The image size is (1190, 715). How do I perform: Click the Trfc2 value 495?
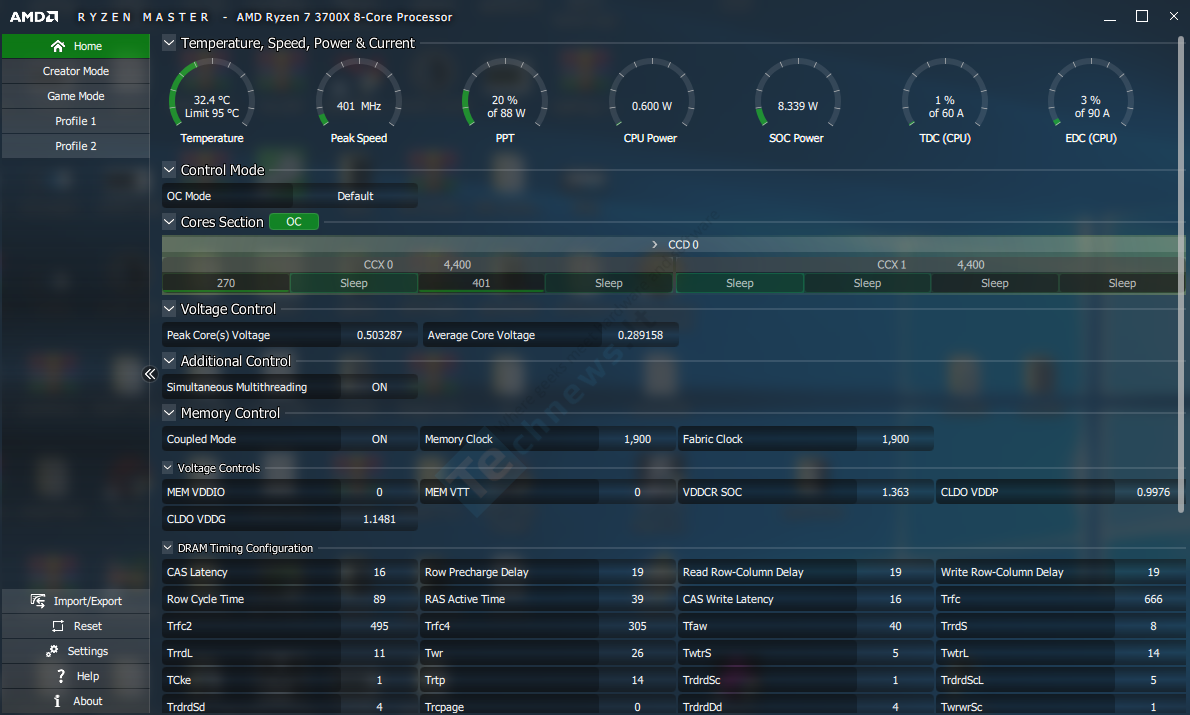click(x=379, y=626)
